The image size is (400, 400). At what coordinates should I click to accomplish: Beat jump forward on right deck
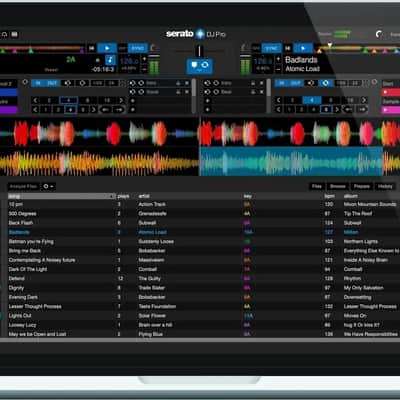point(362,109)
